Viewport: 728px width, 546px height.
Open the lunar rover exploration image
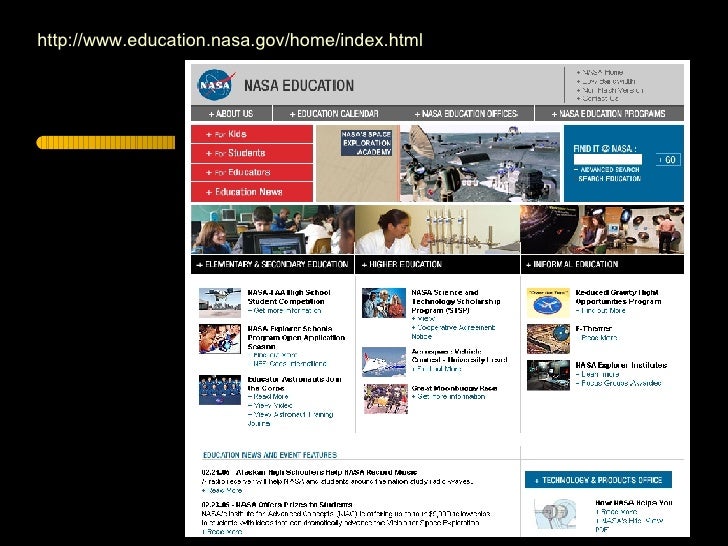pos(480,163)
